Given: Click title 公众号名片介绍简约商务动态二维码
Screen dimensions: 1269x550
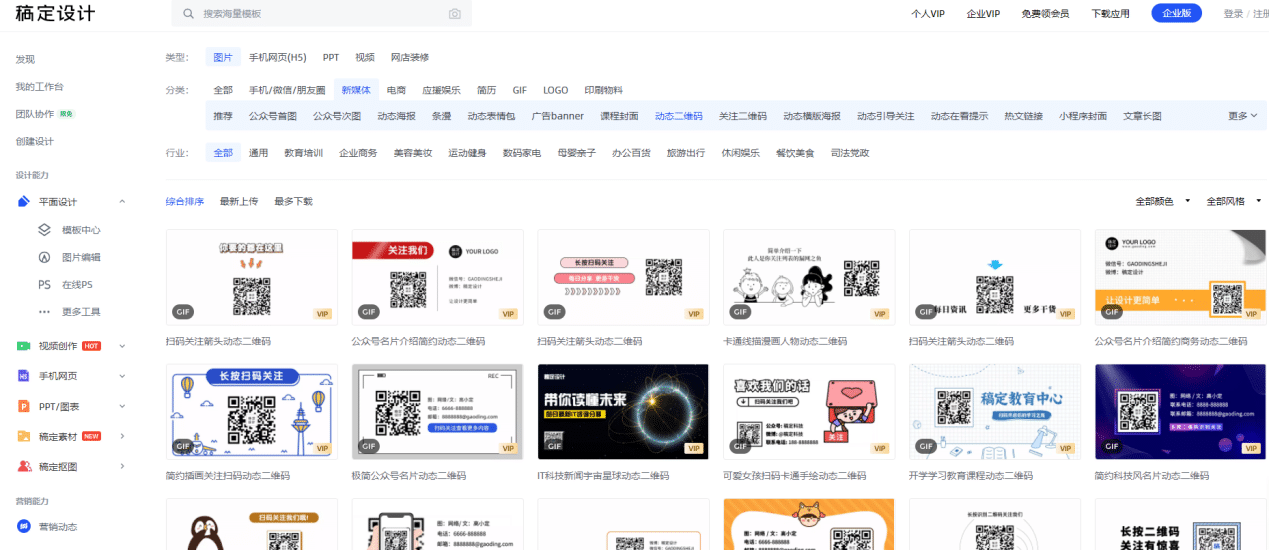Looking at the screenshot, I should pos(1171,341).
